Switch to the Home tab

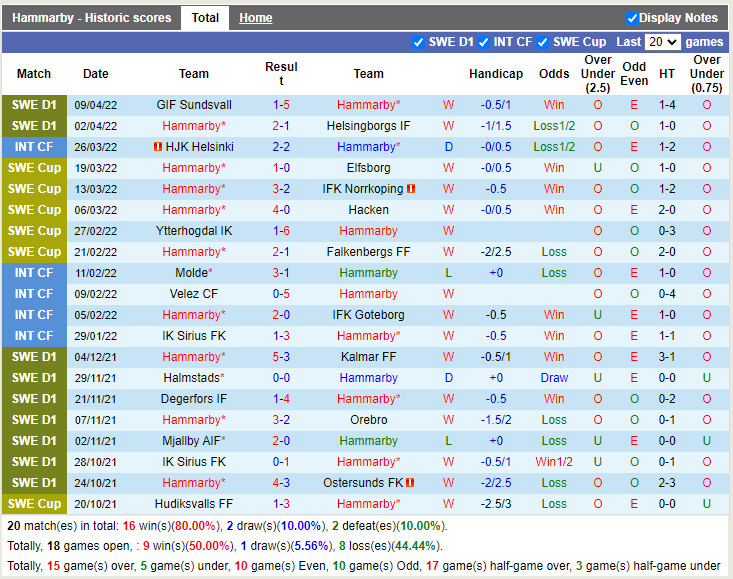(x=255, y=18)
